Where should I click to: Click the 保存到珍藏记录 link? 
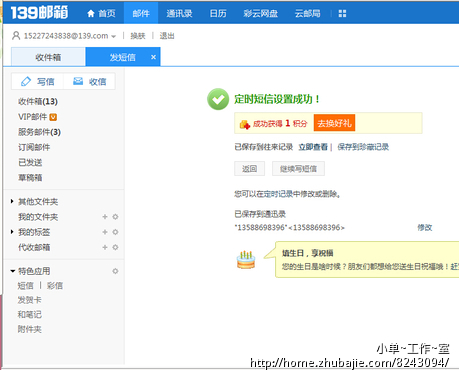pyautogui.click(x=363, y=147)
